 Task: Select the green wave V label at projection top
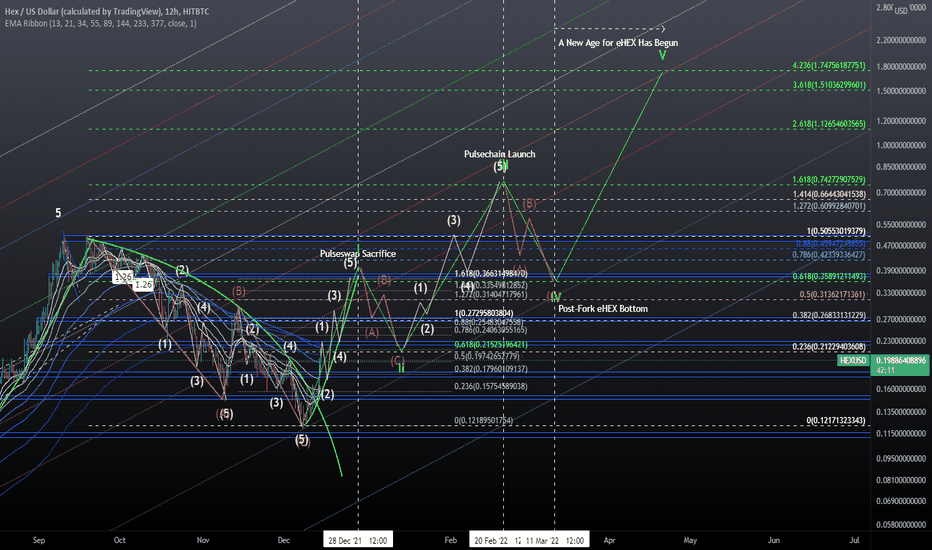click(662, 55)
